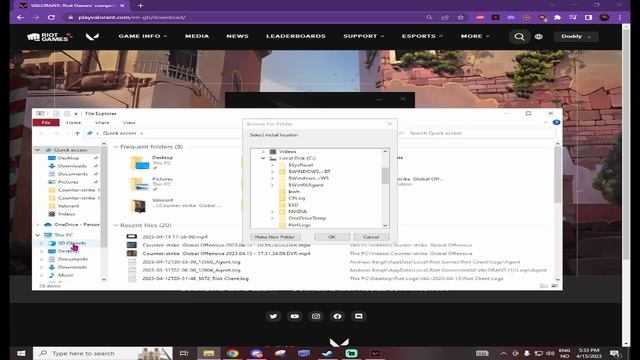Open Valorant folder in Frequent folders
Screen dimensions: 640x360
click(x=176, y=205)
